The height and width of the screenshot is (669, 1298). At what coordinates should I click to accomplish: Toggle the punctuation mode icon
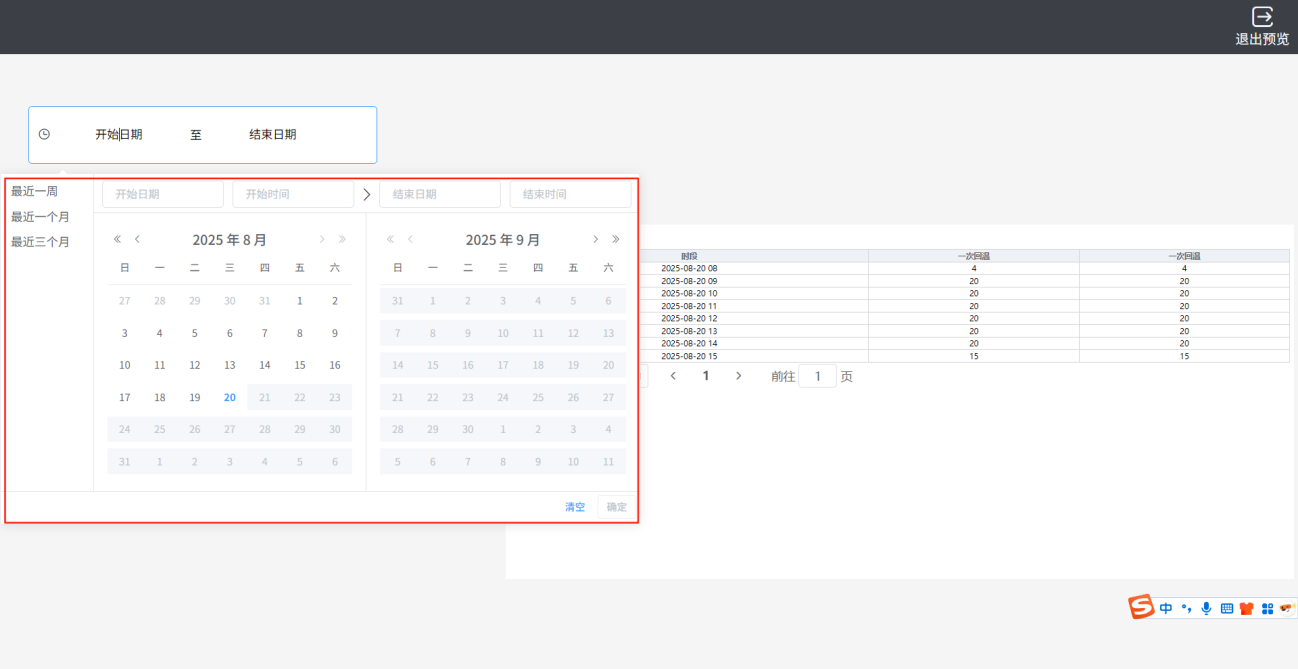(x=1186, y=608)
